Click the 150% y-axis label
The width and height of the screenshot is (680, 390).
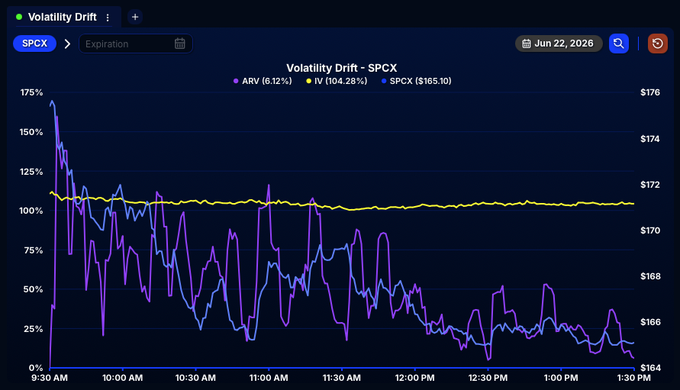point(31,132)
